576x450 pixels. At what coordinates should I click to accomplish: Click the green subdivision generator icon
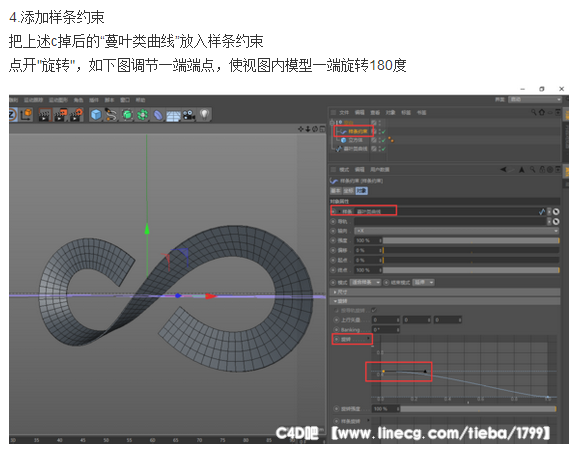point(127,115)
